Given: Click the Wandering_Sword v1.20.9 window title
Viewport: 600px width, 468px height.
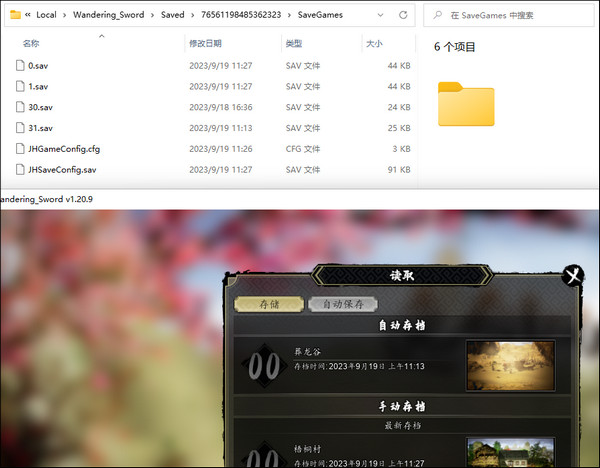Looking at the screenshot, I should point(46,199).
